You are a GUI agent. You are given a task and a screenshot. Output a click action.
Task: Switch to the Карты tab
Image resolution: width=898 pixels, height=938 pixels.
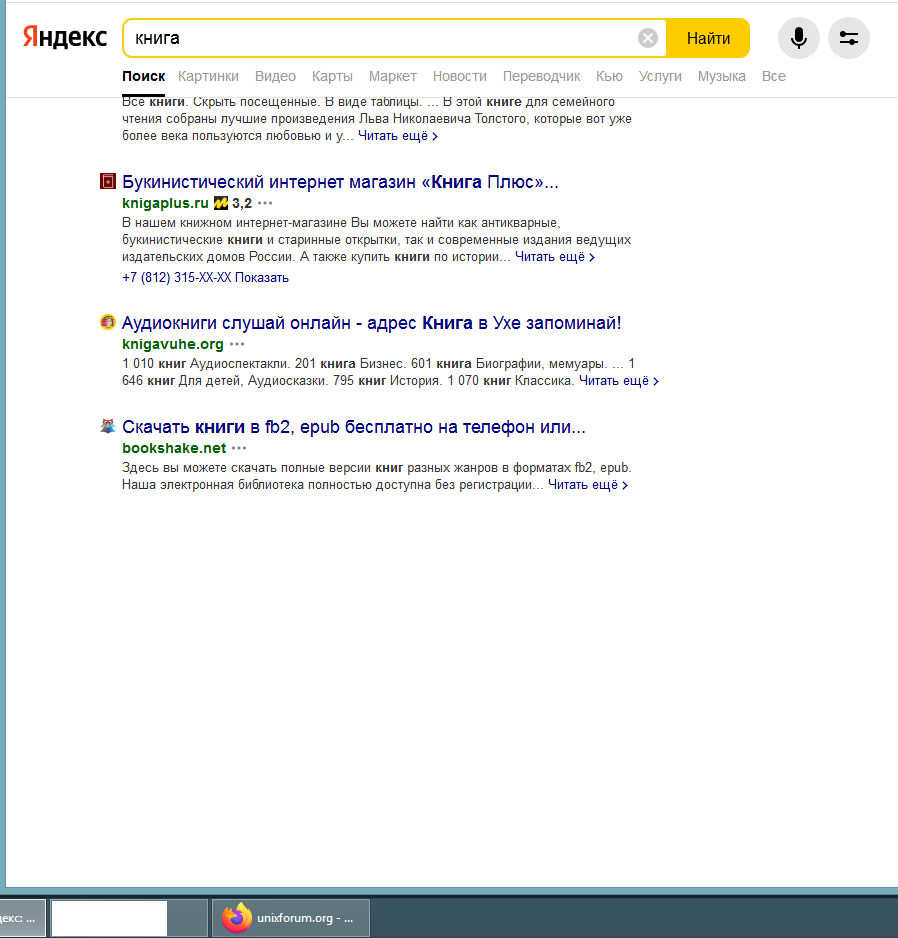(x=332, y=77)
